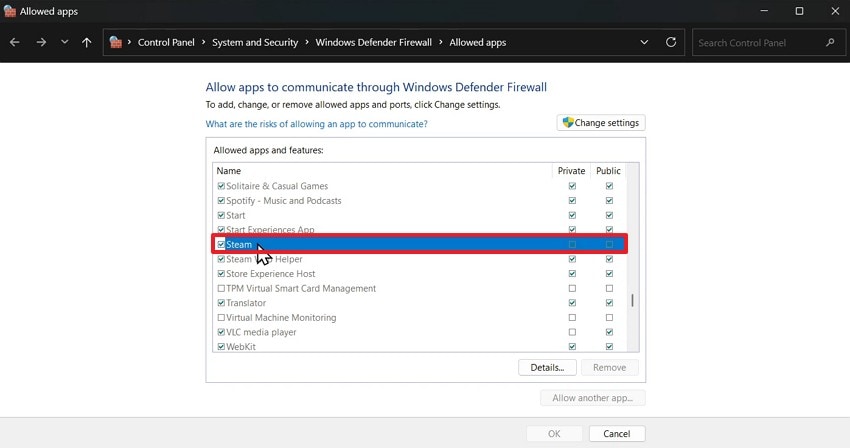The image size is (850, 448).
Task: Check the Private box for VLC media player
Action: (572, 332)
